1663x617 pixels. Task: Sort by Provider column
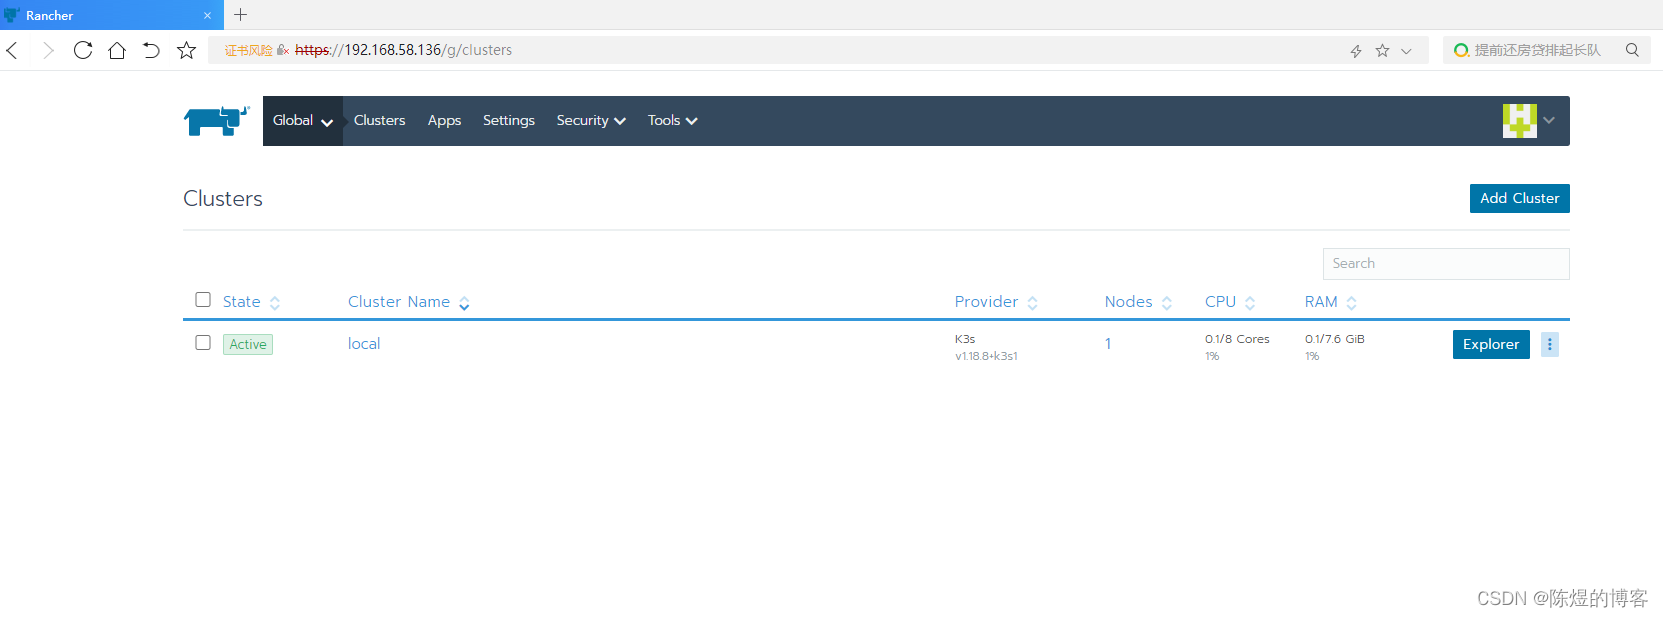click(996, 302)
